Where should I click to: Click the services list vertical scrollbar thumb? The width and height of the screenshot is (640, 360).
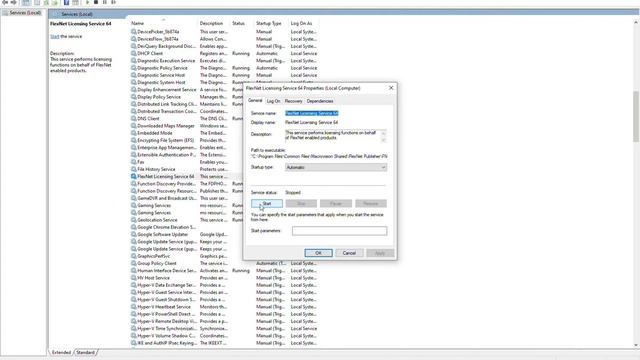[x=636, y=116]
